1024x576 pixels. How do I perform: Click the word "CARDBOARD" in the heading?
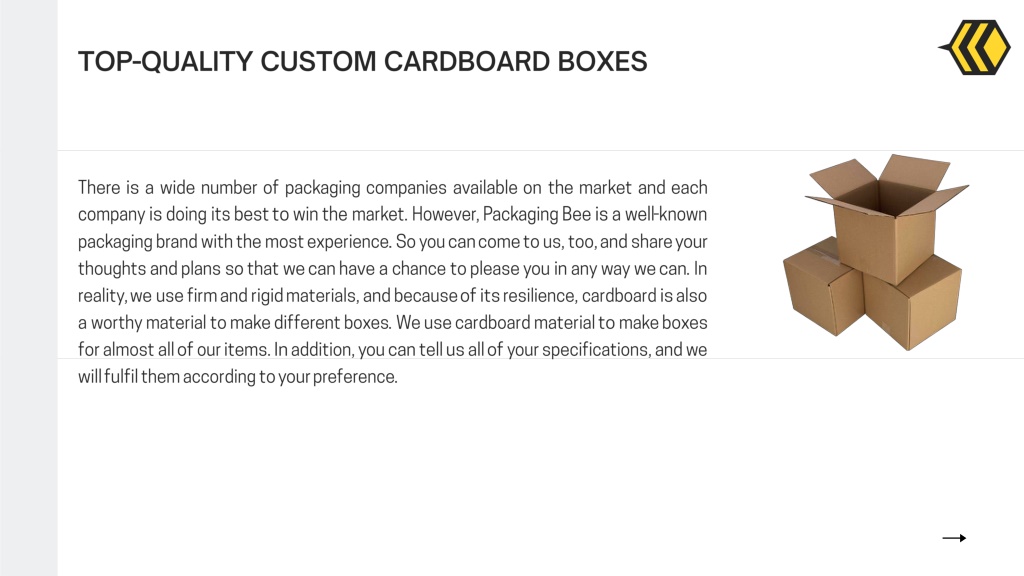(x=466, y=61)
